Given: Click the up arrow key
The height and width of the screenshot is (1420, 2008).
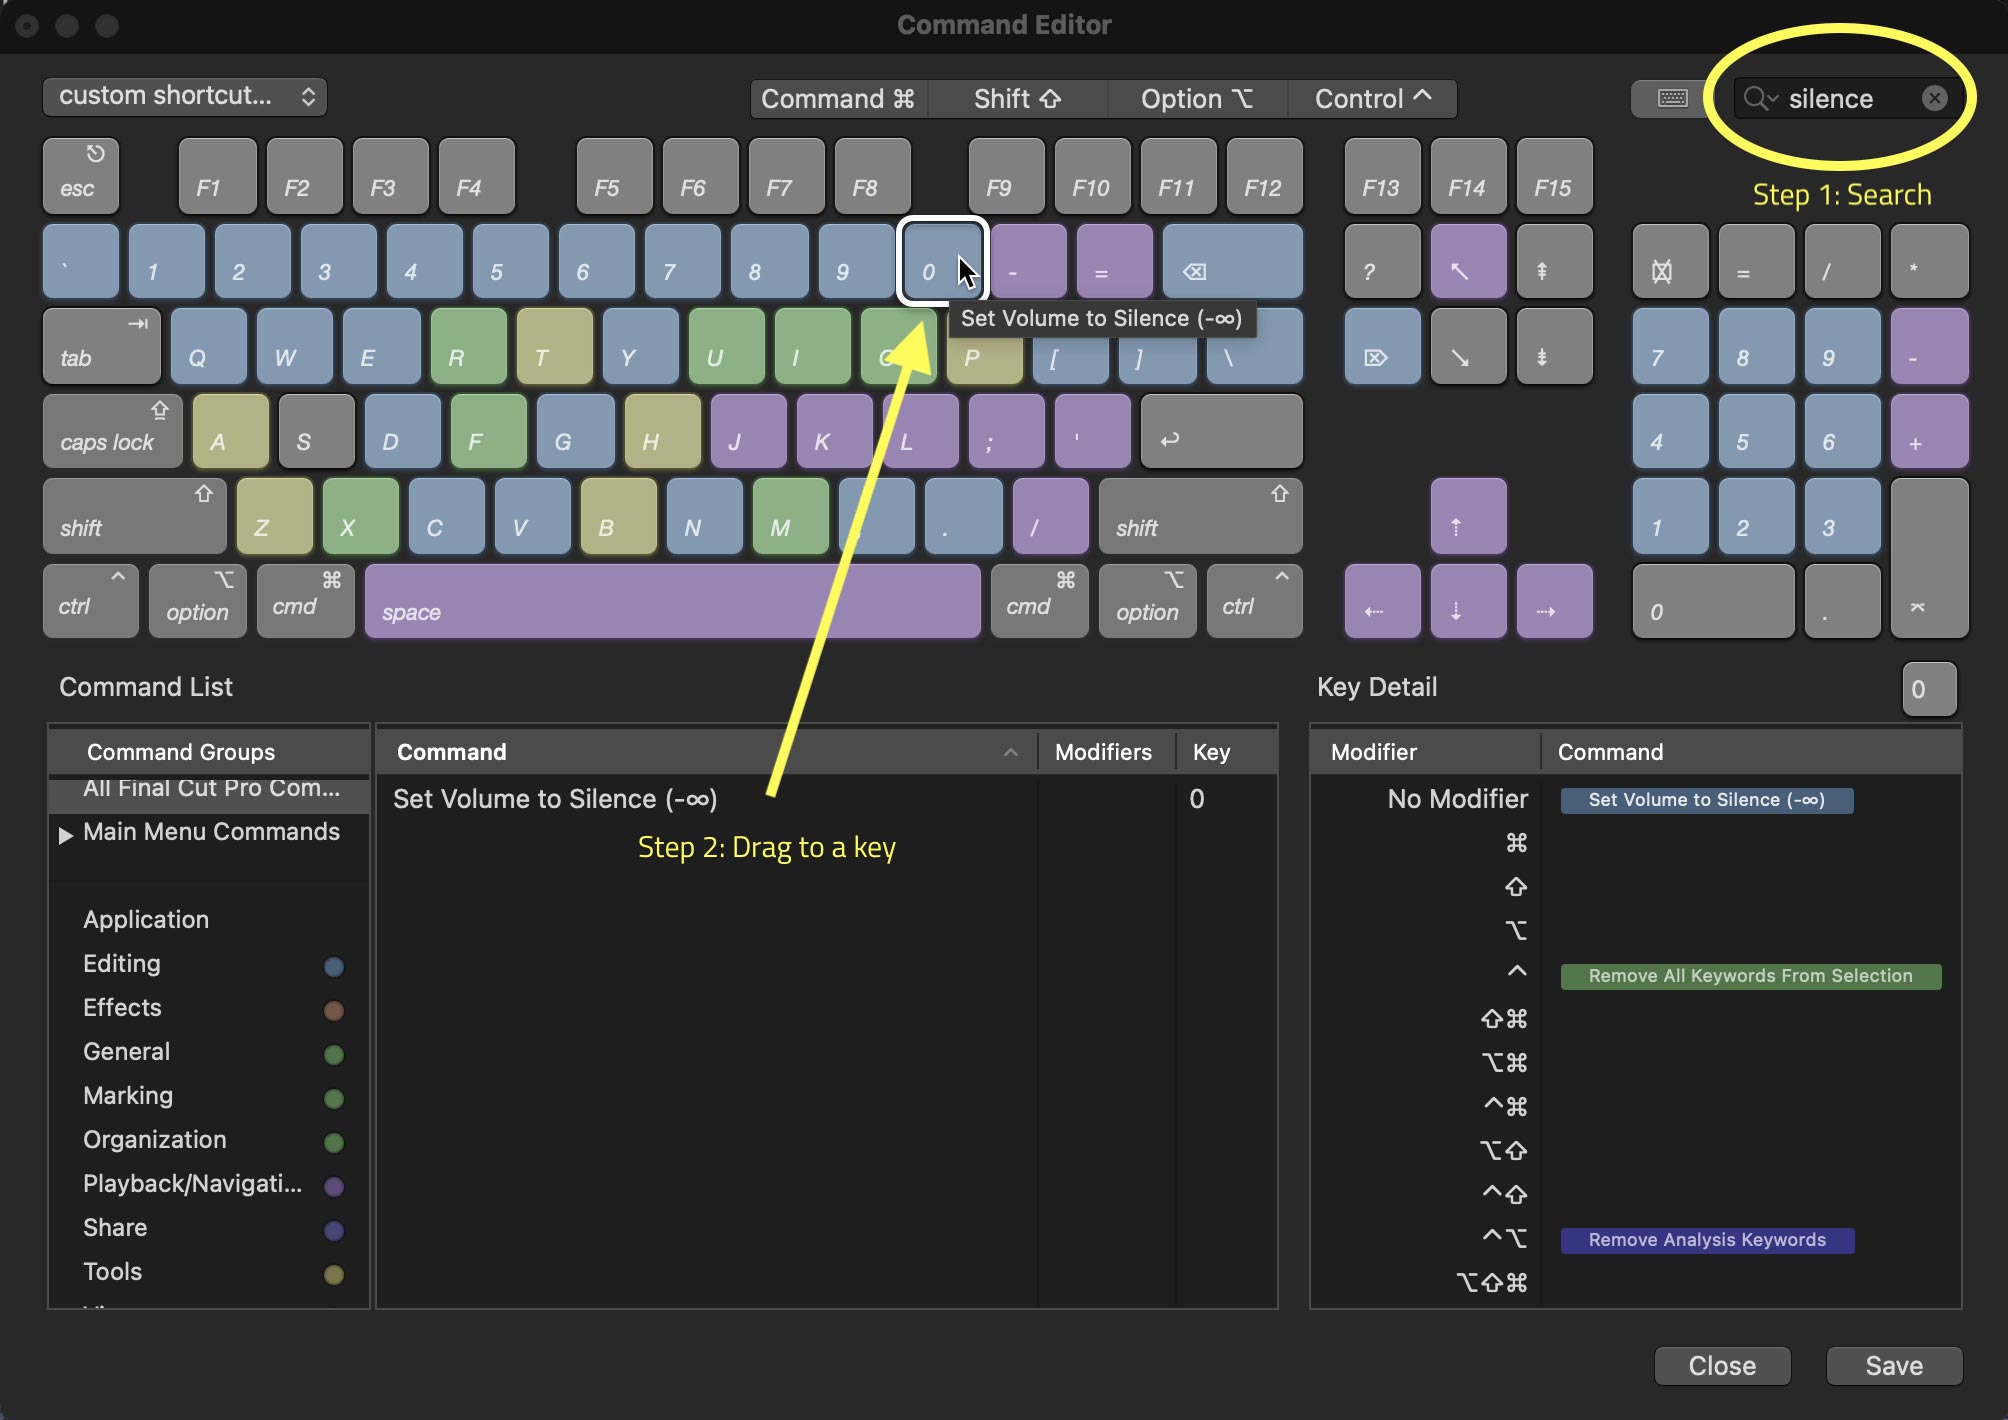Looking at the screenshot, I should point(1468,516).
